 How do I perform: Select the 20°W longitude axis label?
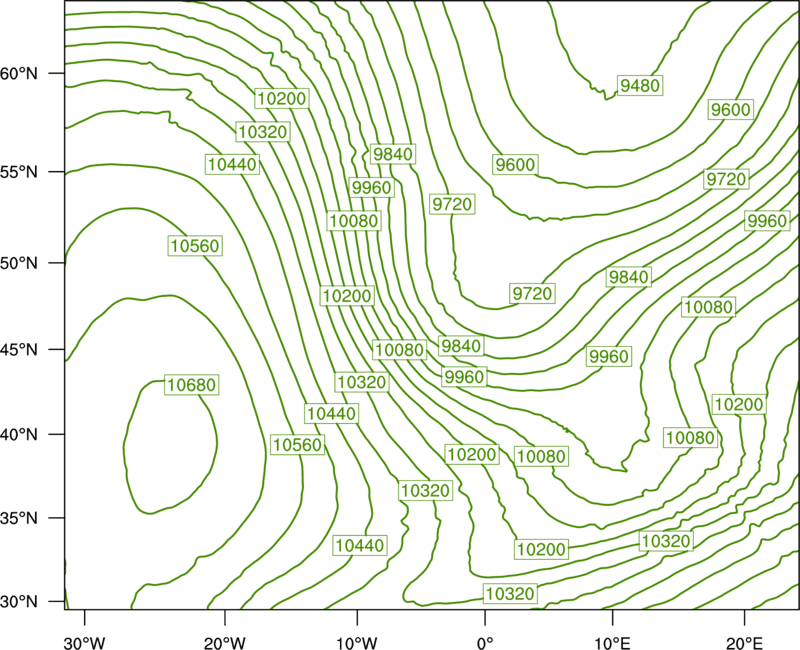coord(224,642)
